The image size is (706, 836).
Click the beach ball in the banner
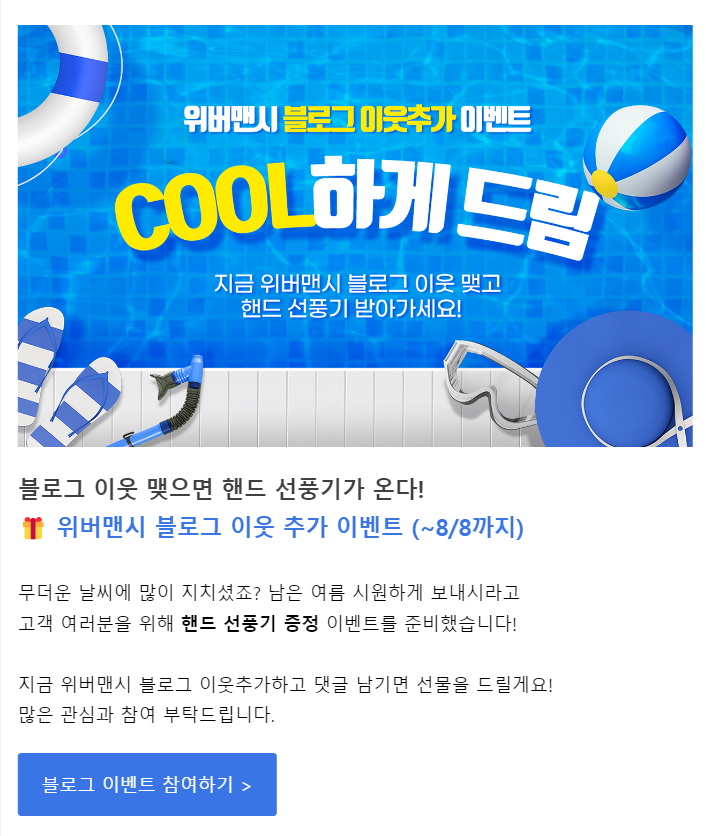(x=636, y=157)
